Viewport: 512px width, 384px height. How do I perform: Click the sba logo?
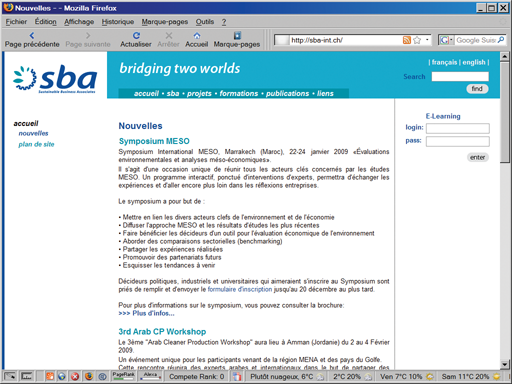point(55,79)
